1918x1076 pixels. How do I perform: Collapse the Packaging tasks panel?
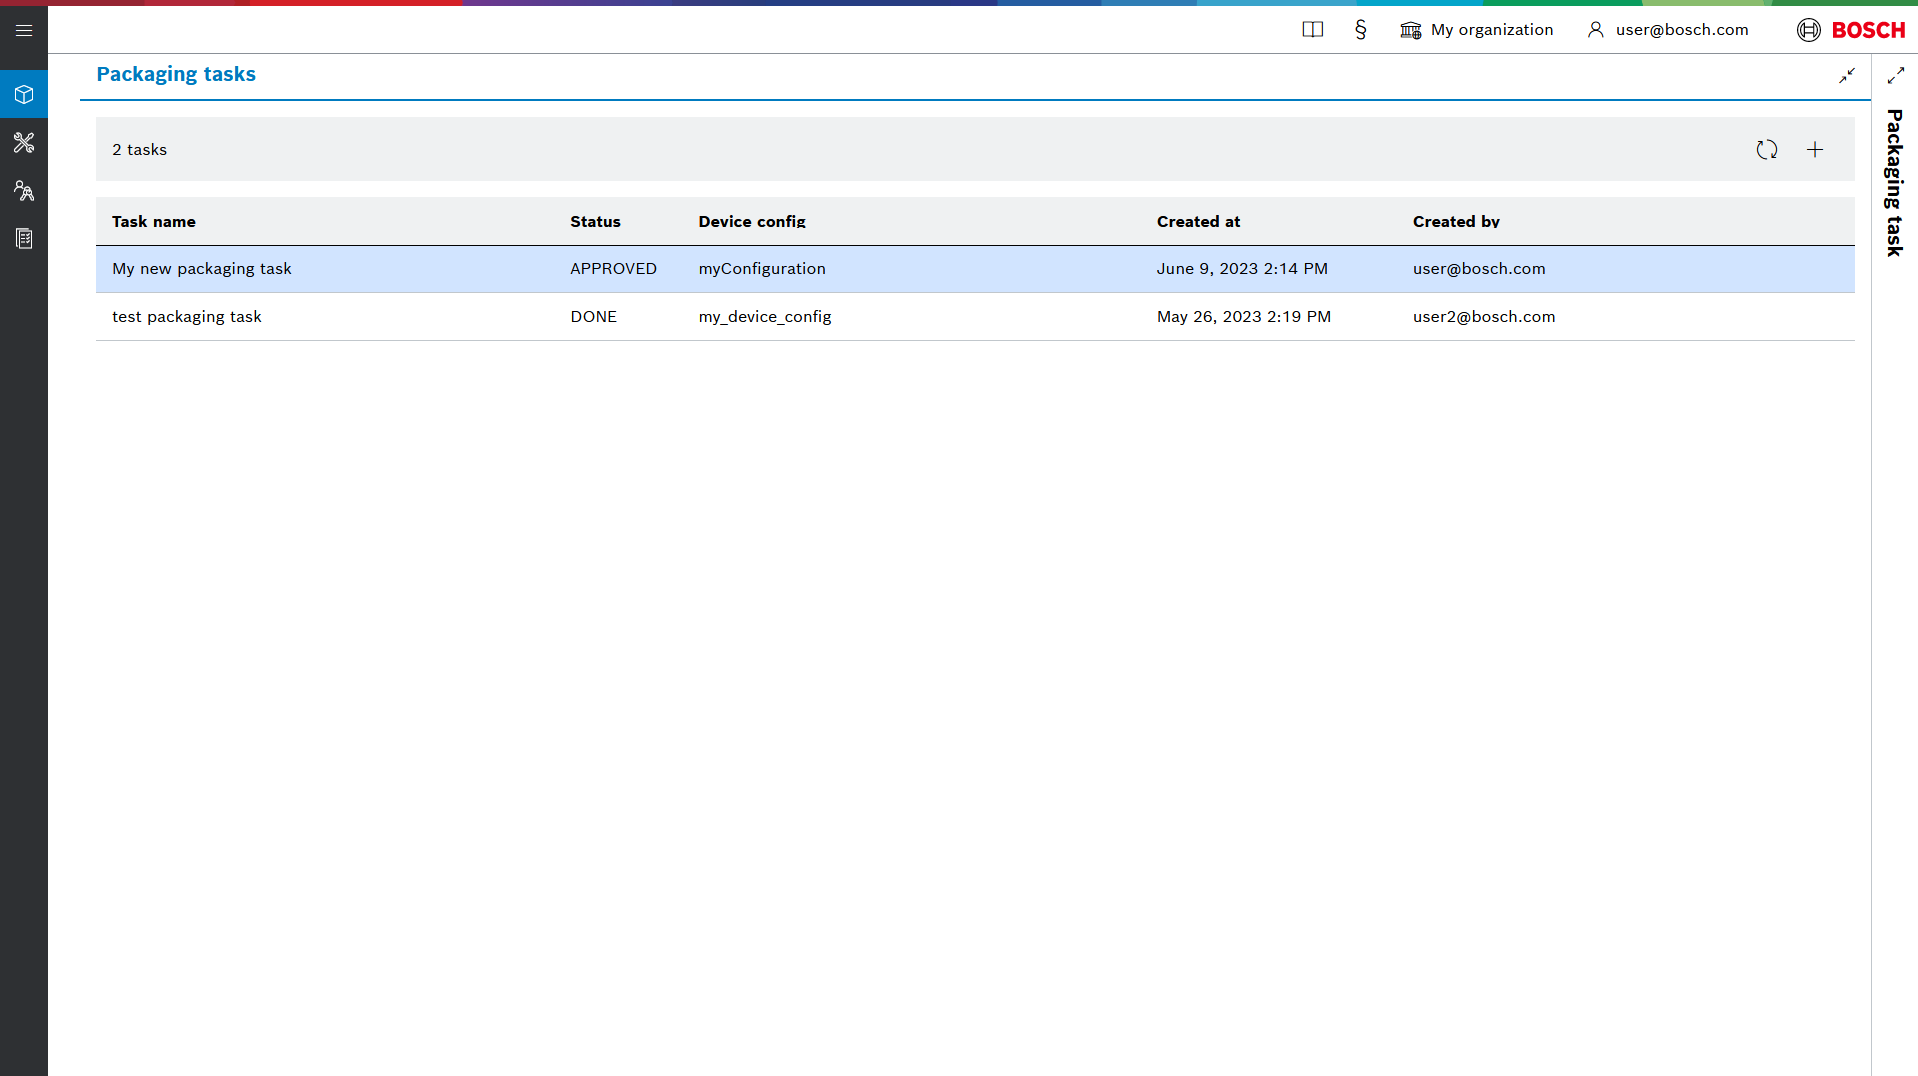[x=1846, y=75]
